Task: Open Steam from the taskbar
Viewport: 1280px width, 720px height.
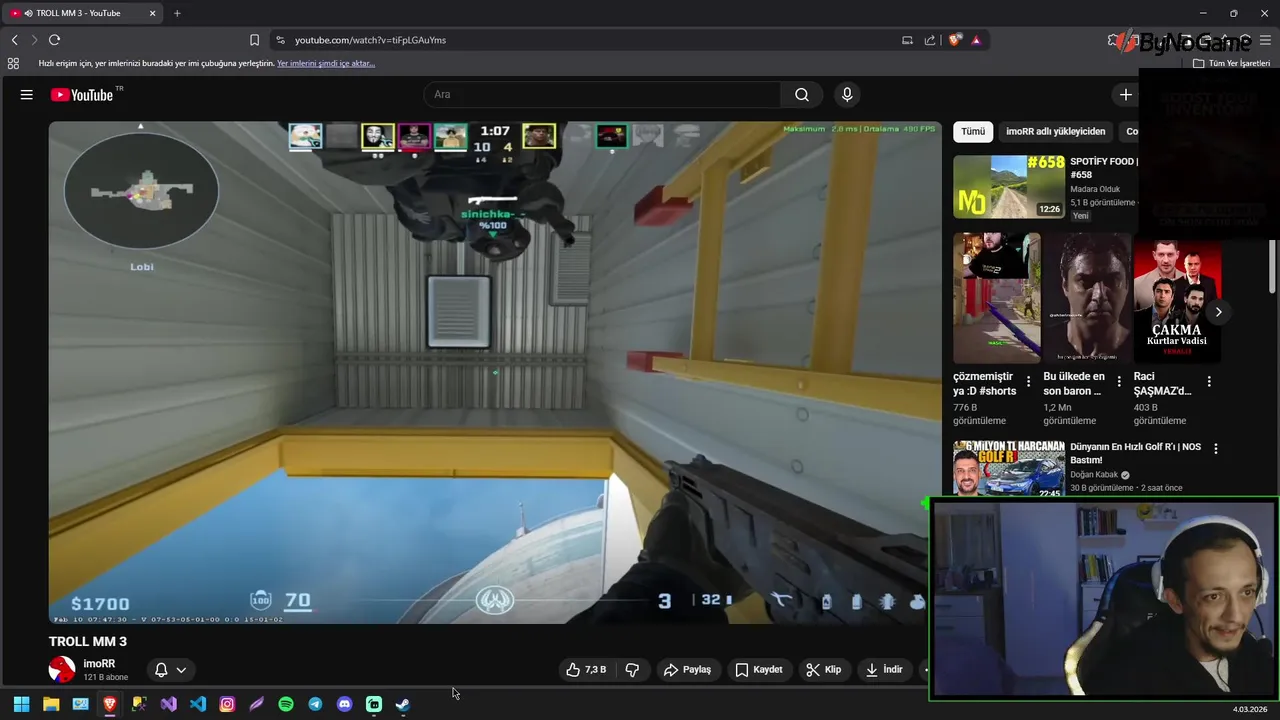Action: [403, 704]
